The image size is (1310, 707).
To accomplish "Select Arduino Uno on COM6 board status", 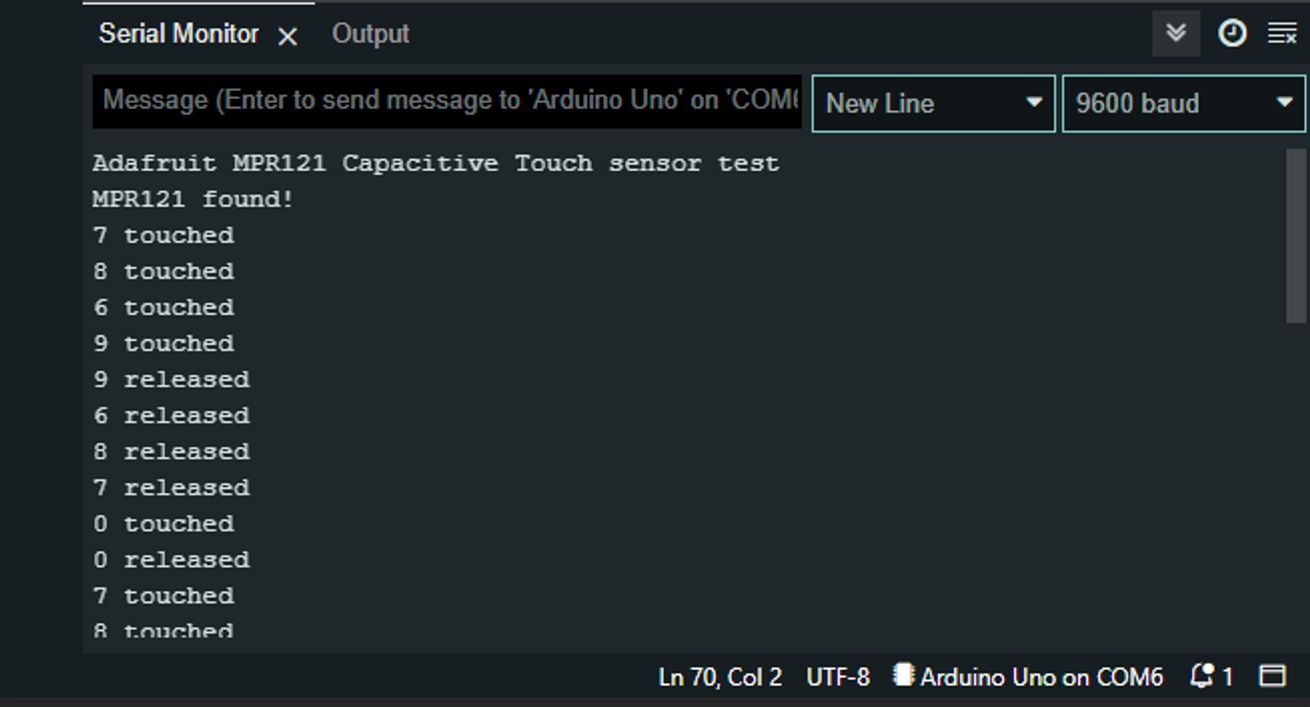I will click(1041, 677).
